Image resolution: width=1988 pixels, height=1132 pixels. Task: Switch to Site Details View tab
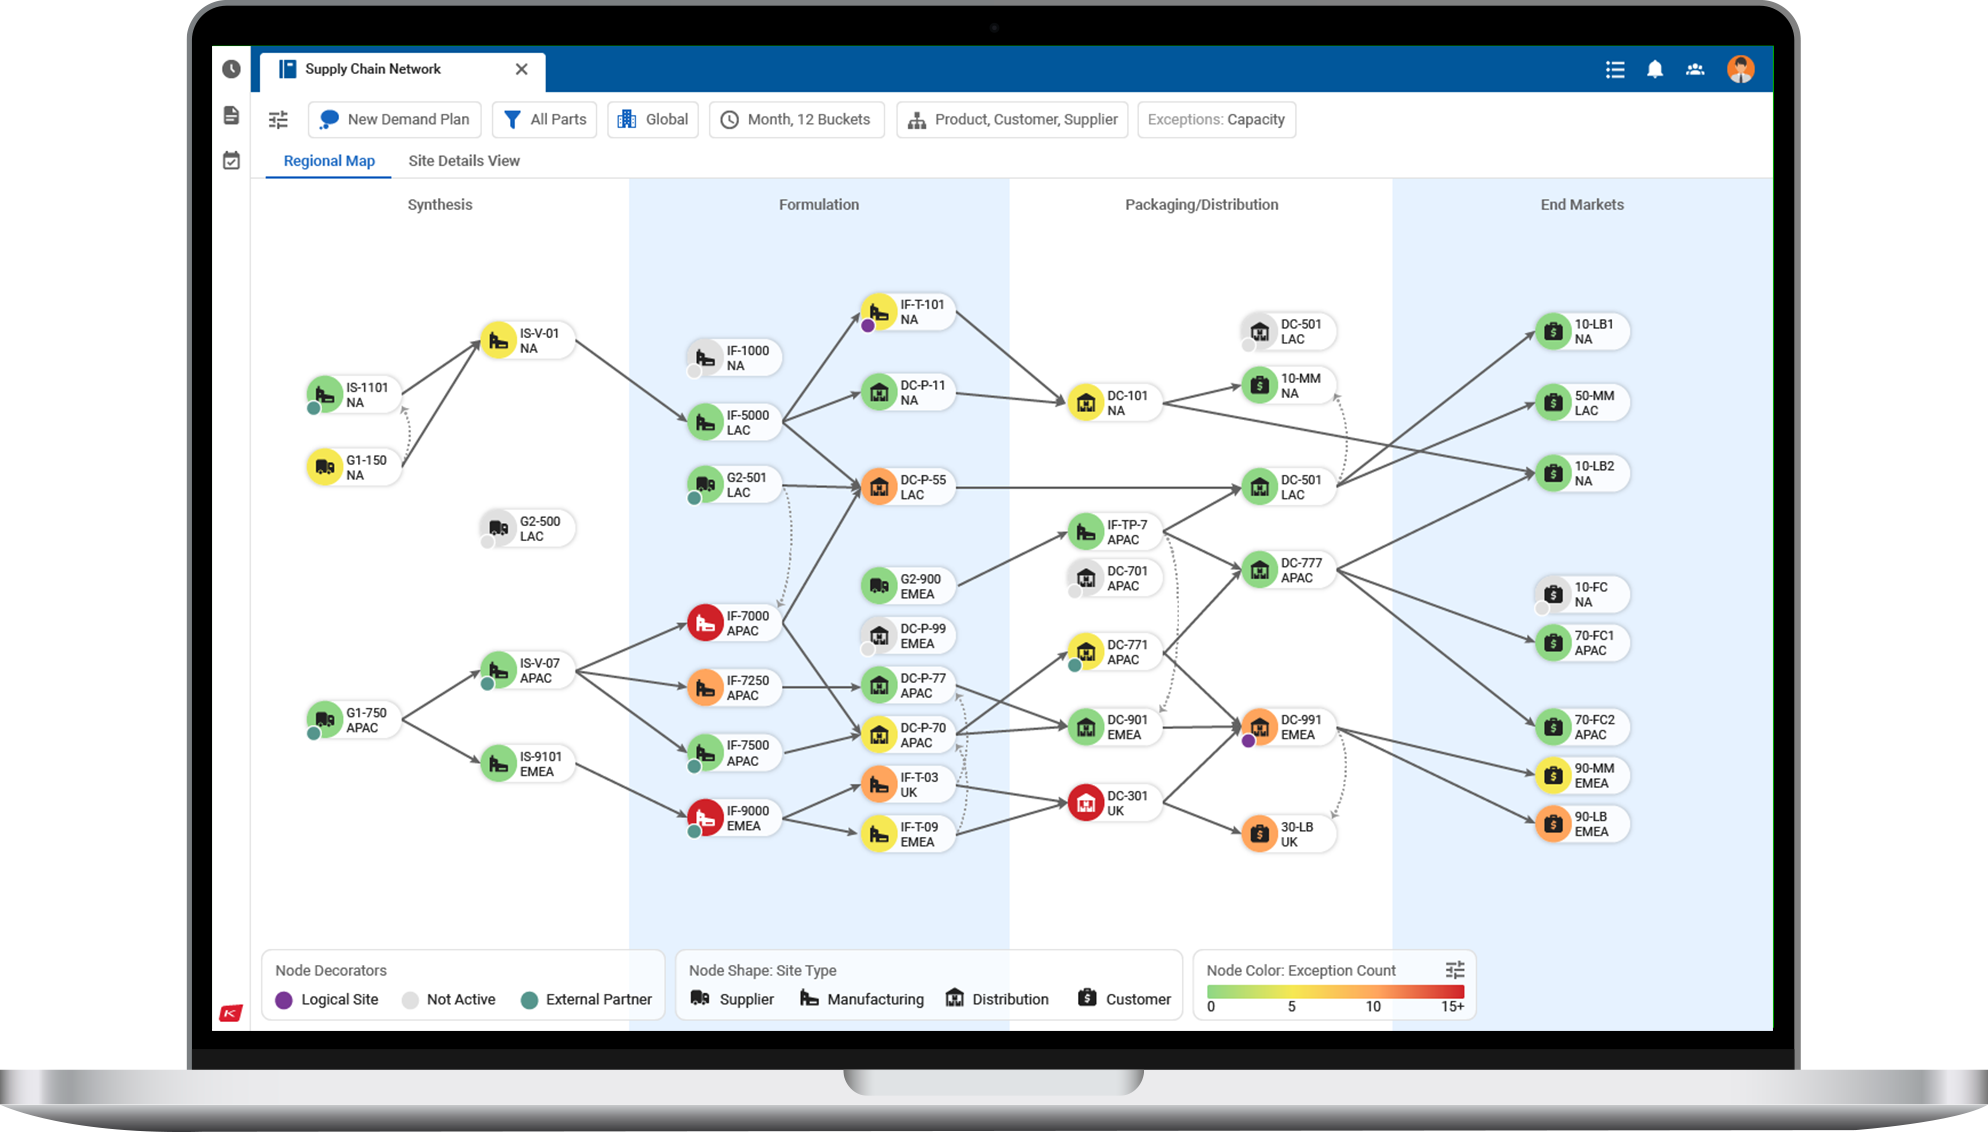tap(464, 161)
